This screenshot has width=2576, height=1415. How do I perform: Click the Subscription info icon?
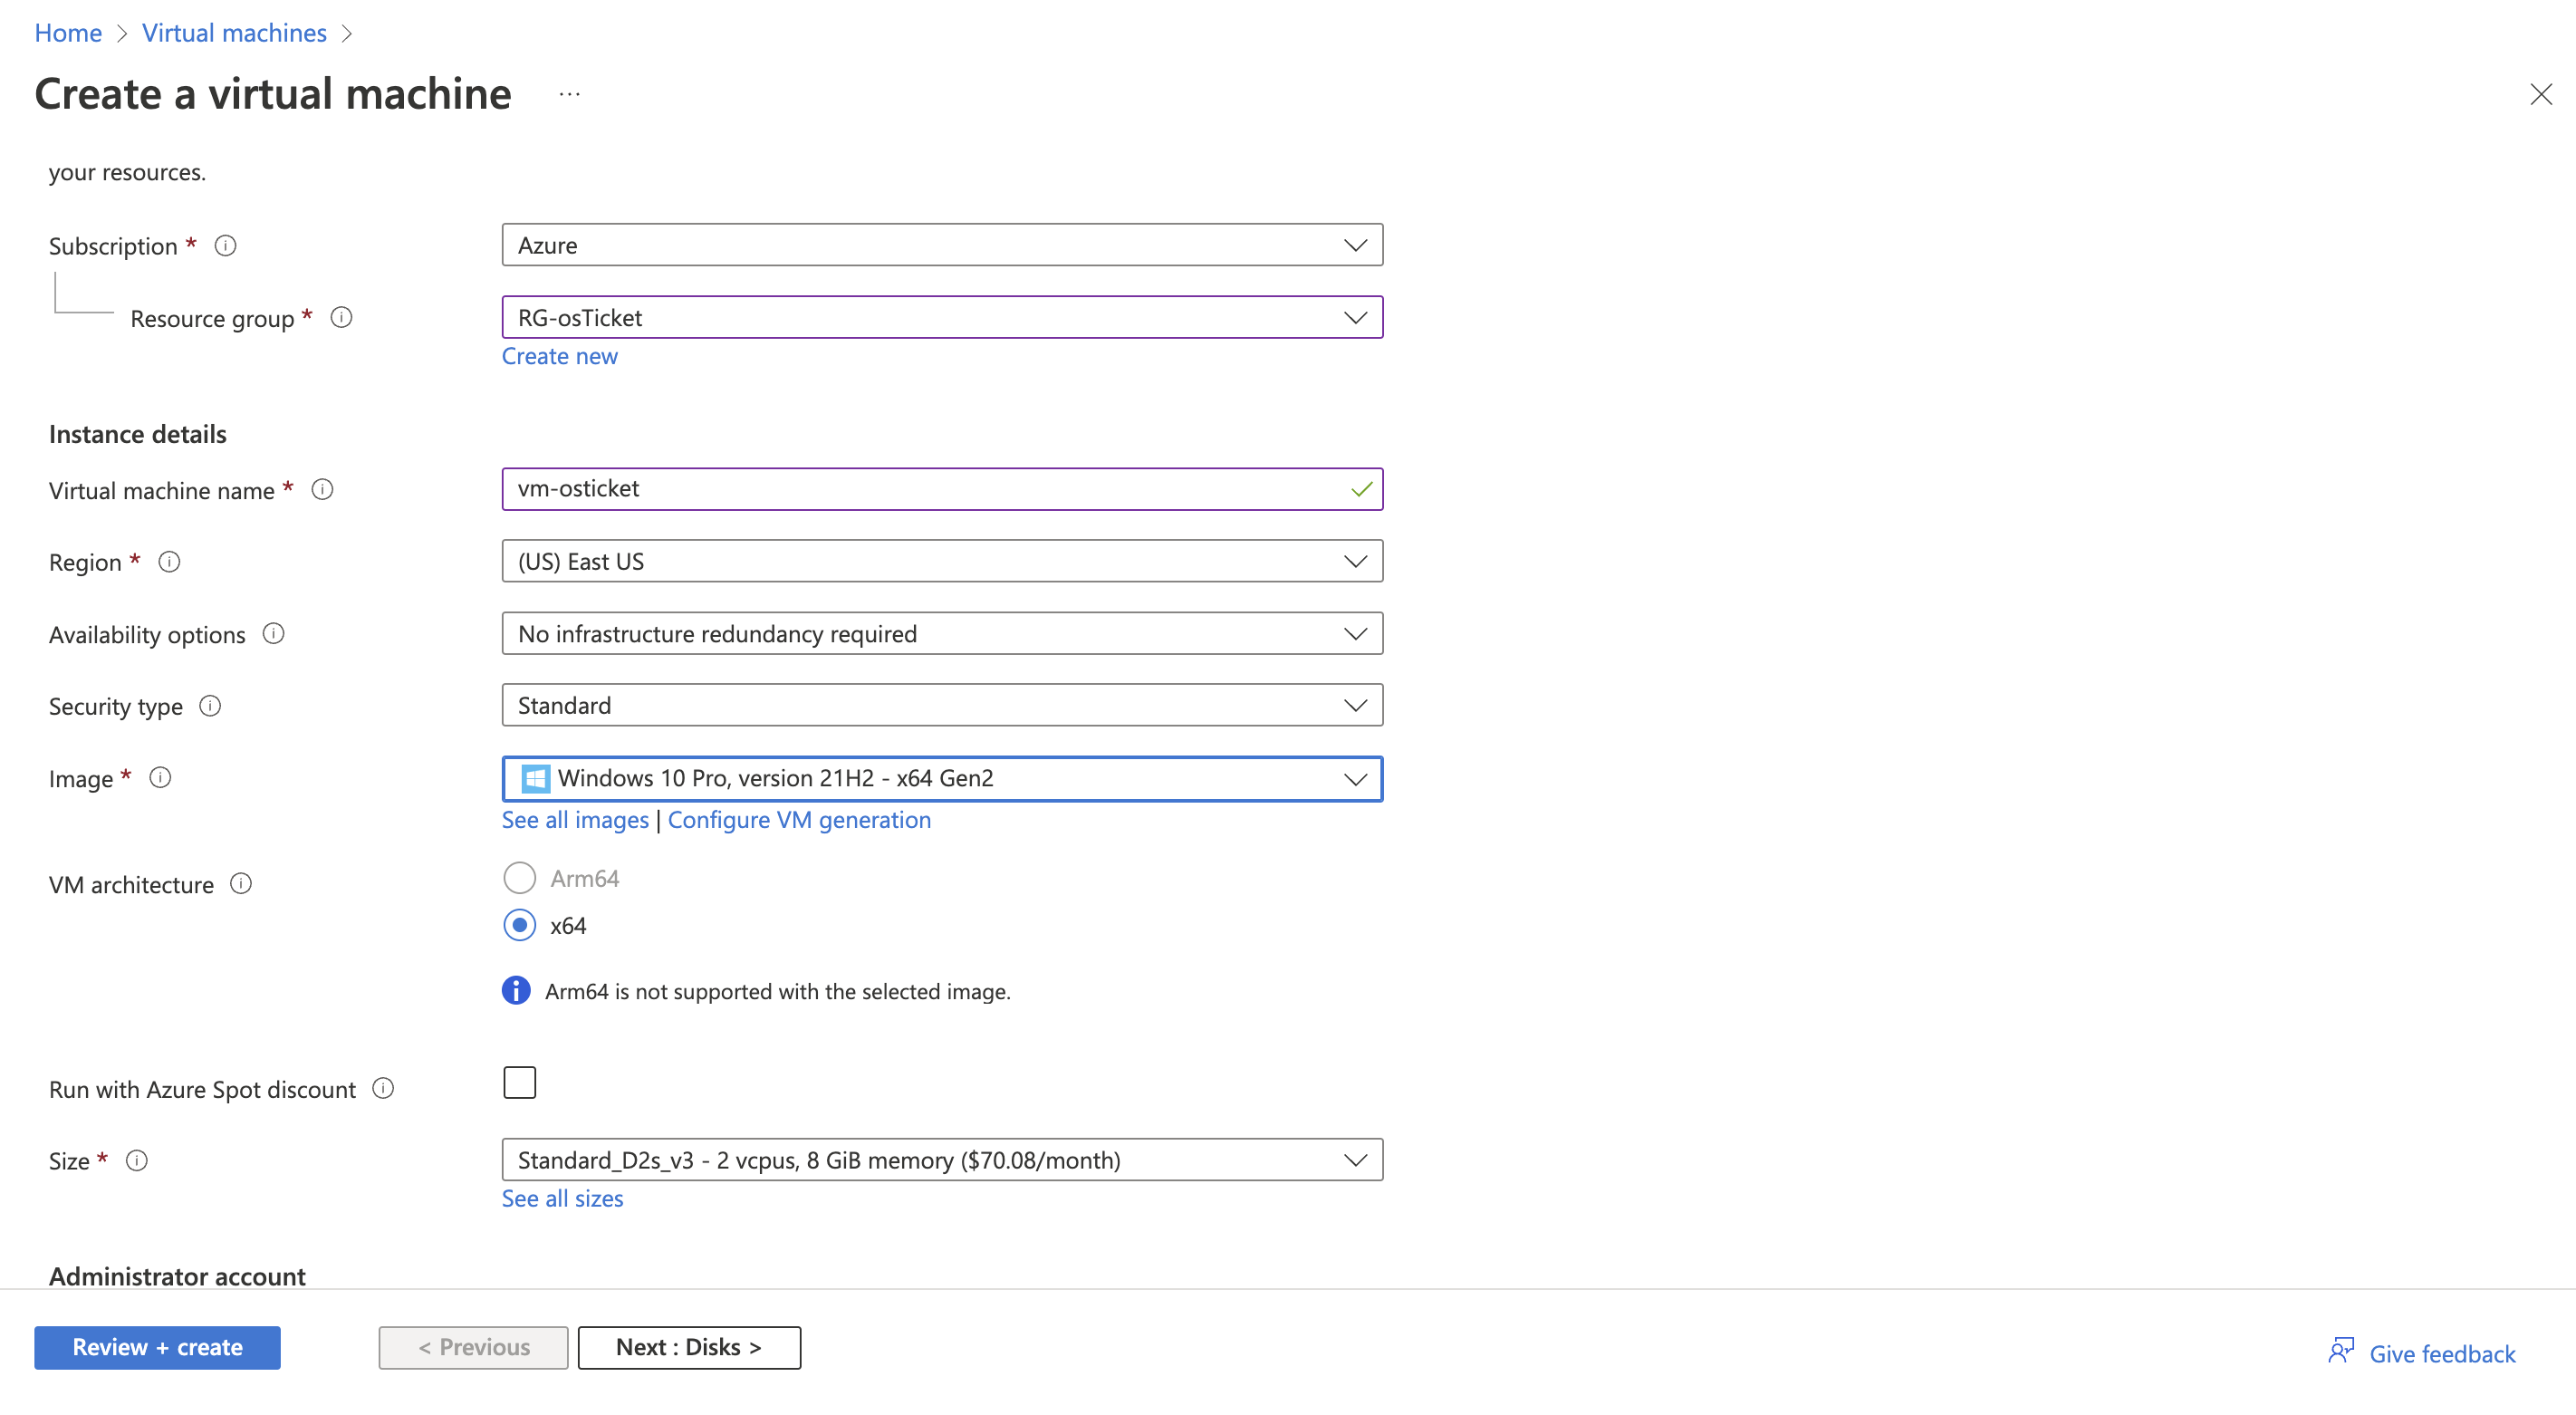point(226,245)
